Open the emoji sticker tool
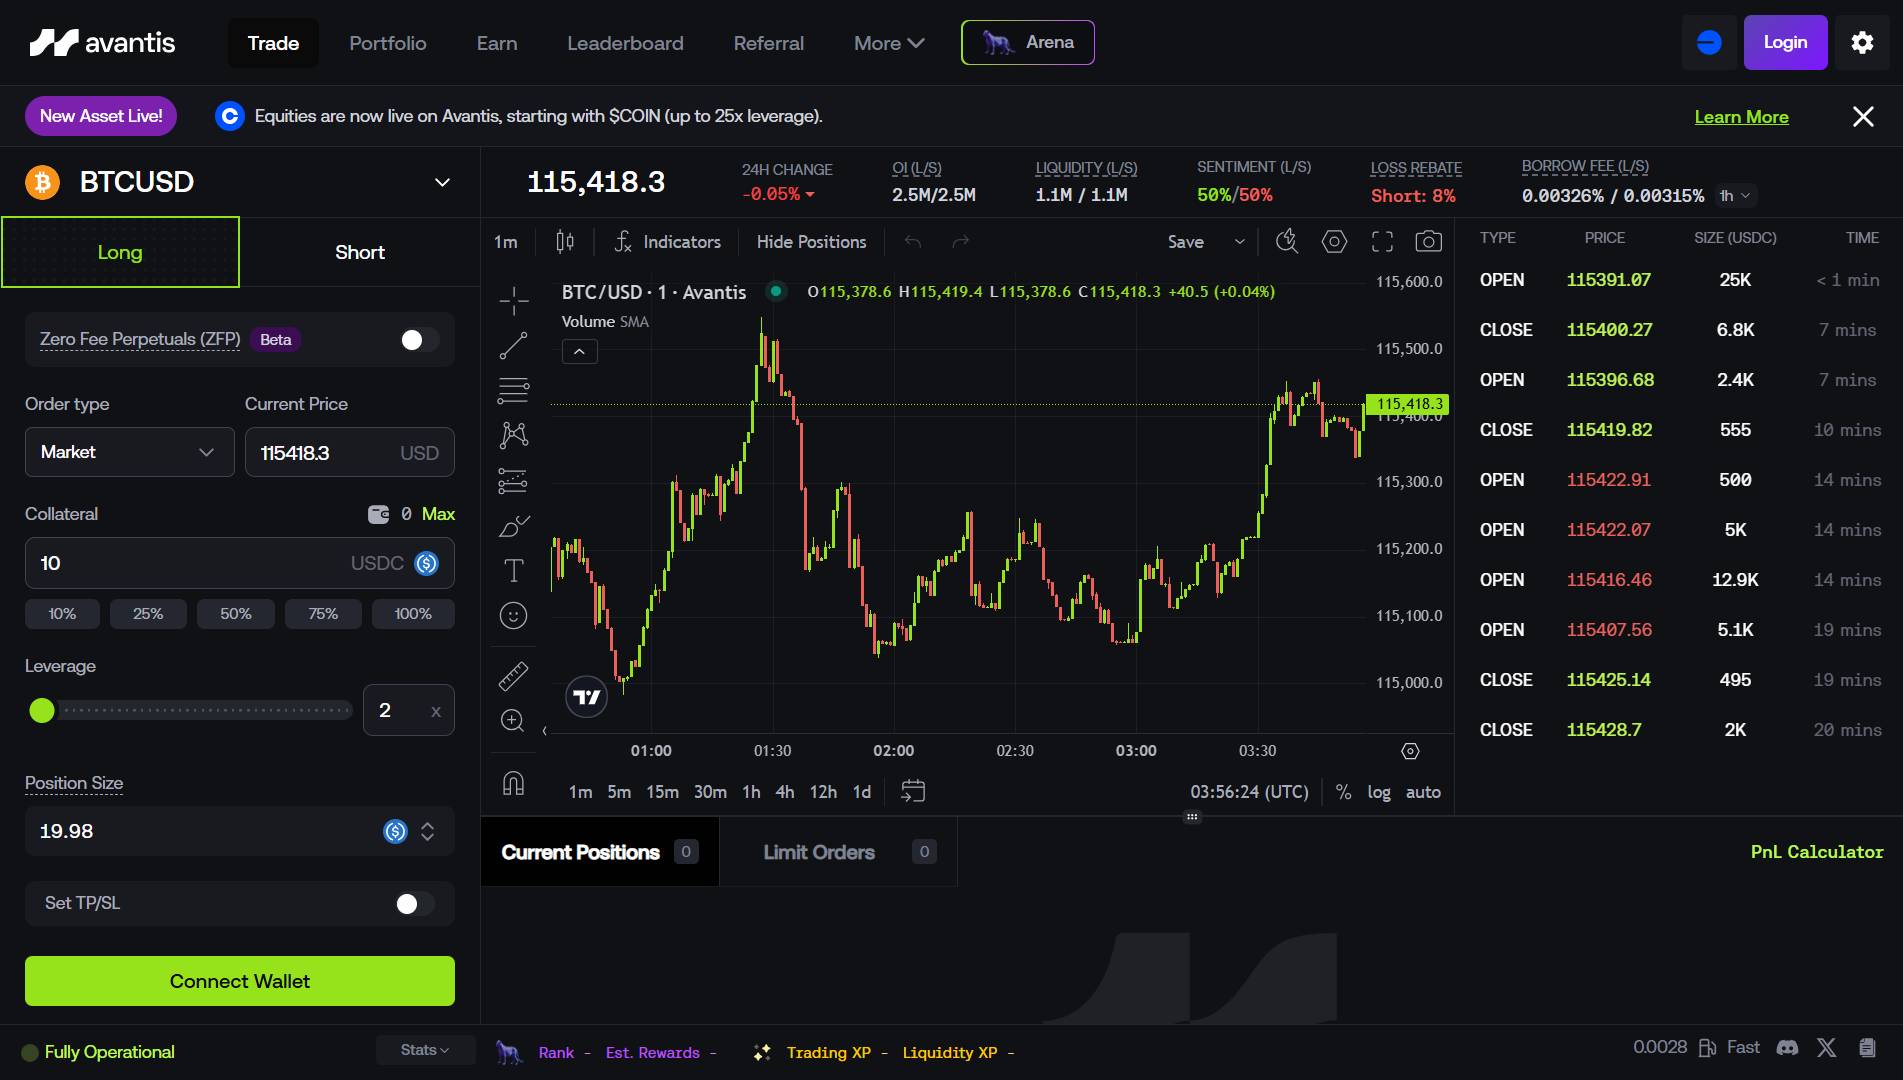Viewport: 1903px width, 1080px height. click(513, 616)
